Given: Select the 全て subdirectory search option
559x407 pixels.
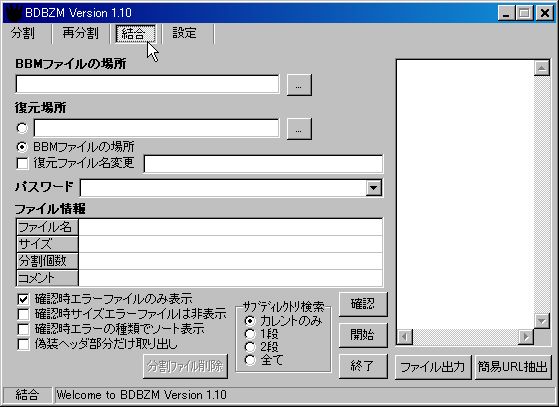Looking at the screenshot, I should point(250,360).
